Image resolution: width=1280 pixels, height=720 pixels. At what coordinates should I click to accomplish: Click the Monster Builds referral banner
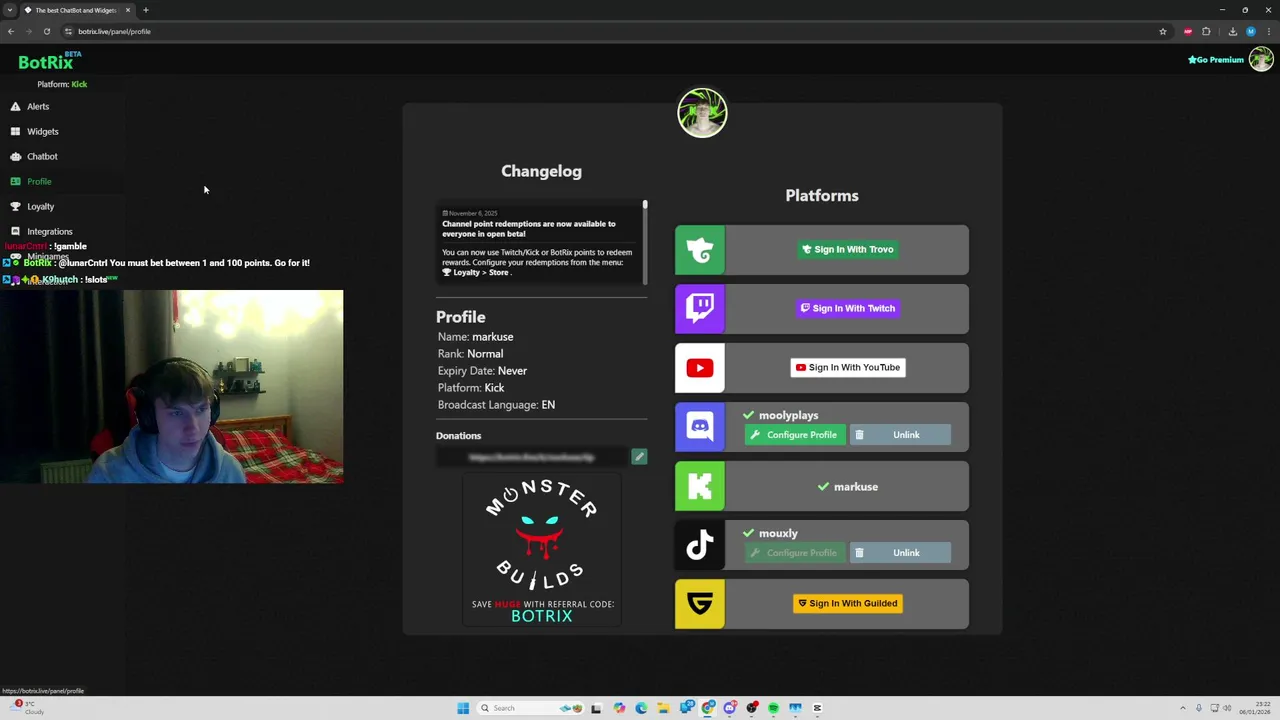pyautogui.click(x=542, y=550)
